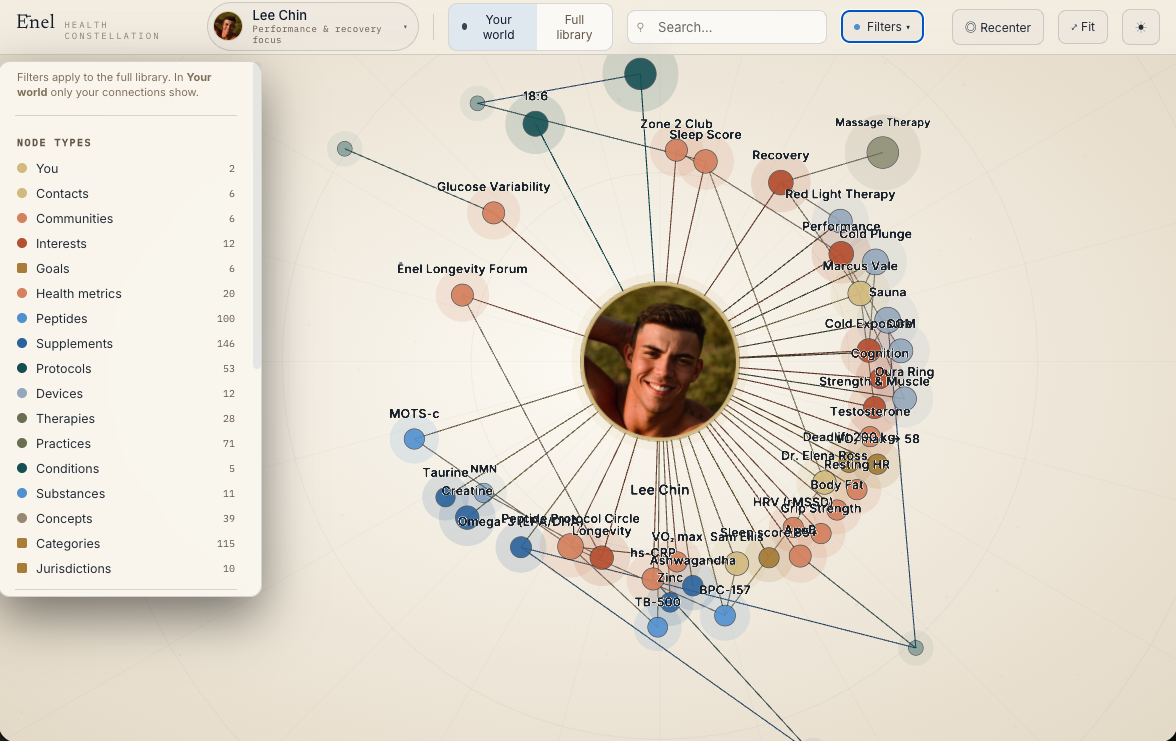
Task: Select the Concepts filter row
Action: (126, 518)
